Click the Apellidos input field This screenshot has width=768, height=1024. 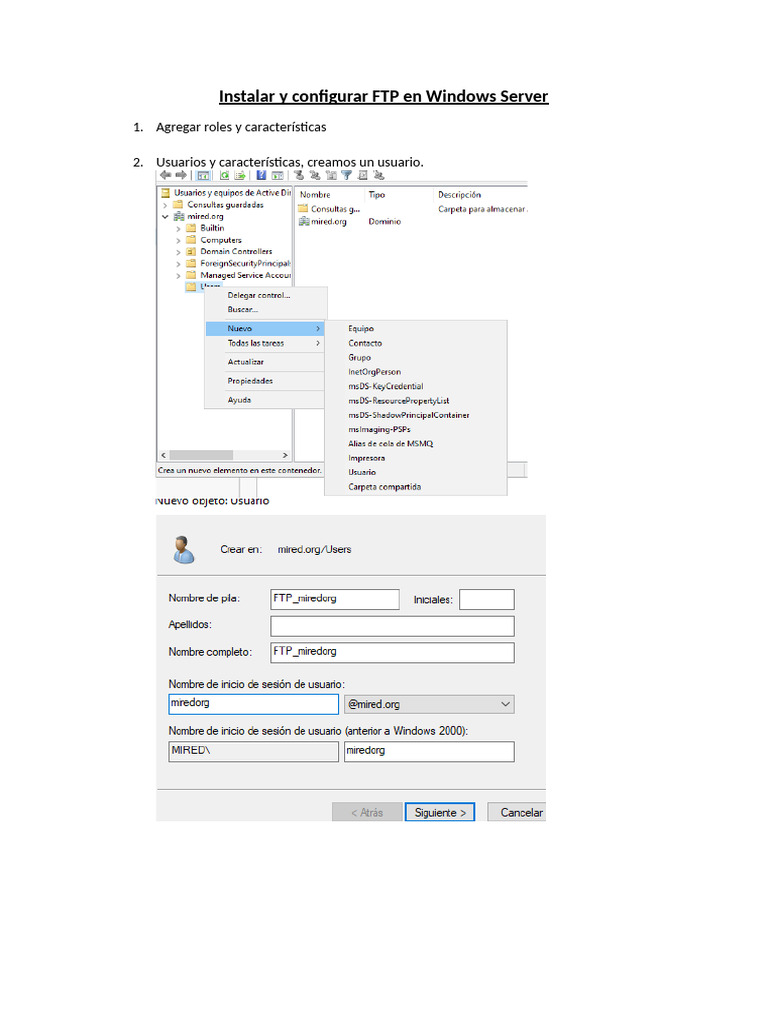click(392, 626)
